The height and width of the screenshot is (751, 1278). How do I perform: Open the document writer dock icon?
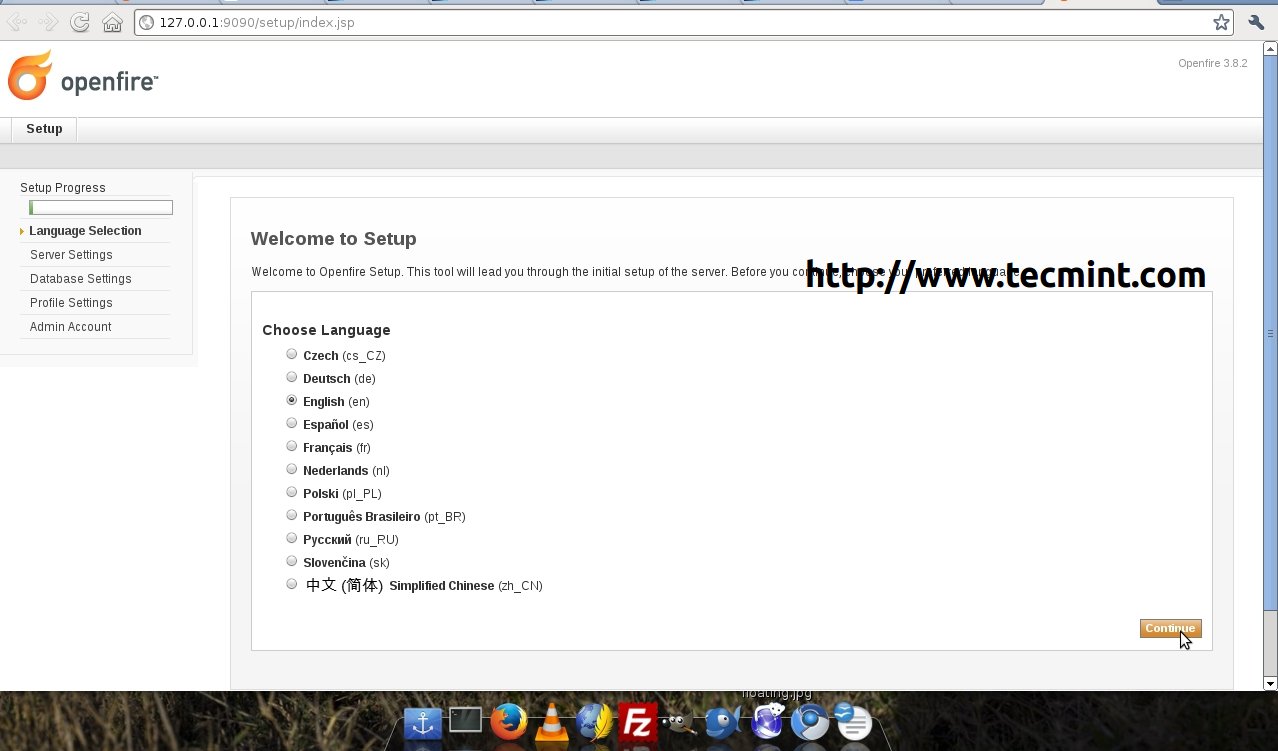coord(853,721)
